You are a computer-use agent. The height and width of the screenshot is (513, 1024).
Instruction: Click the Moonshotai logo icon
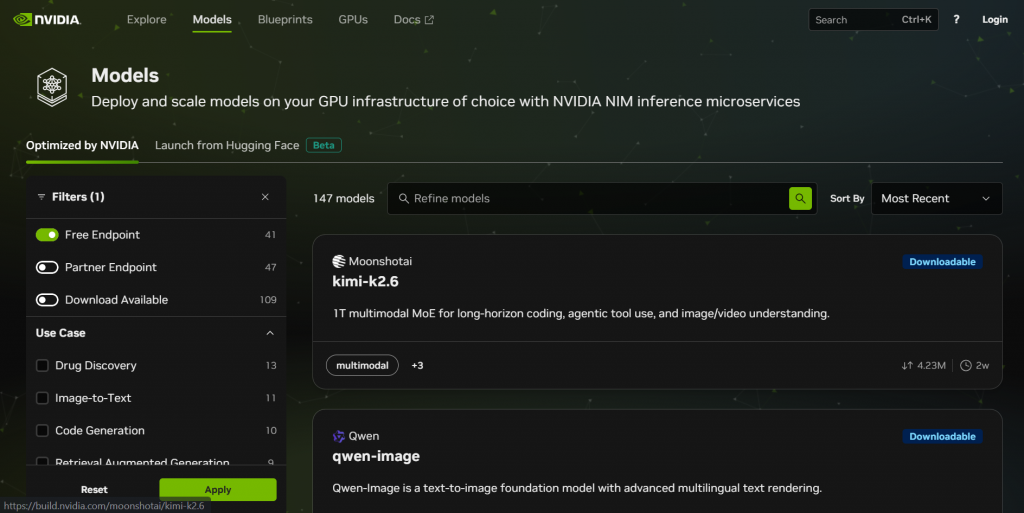point(339,262)
